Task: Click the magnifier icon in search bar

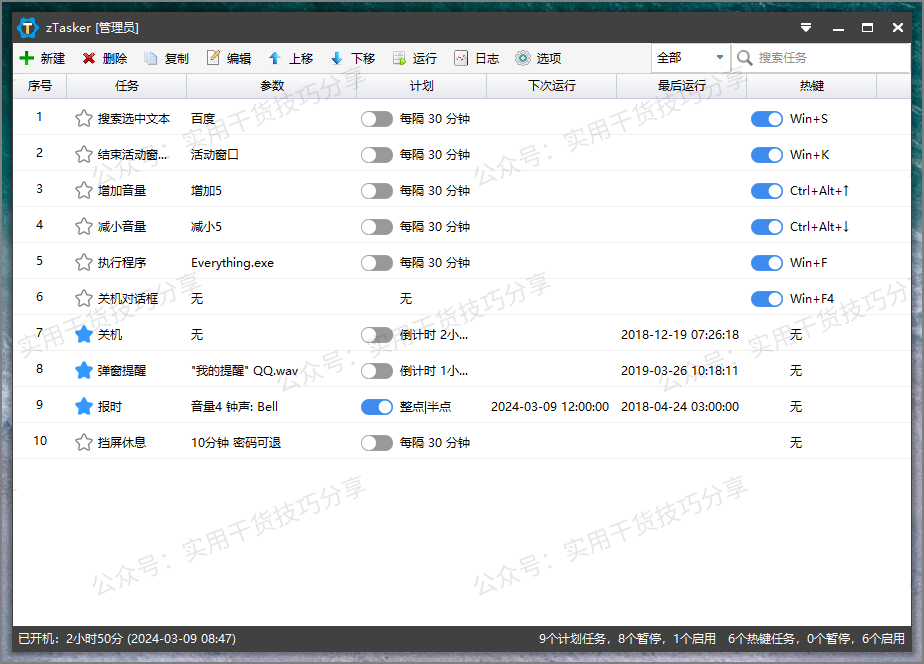Action: 744,58
